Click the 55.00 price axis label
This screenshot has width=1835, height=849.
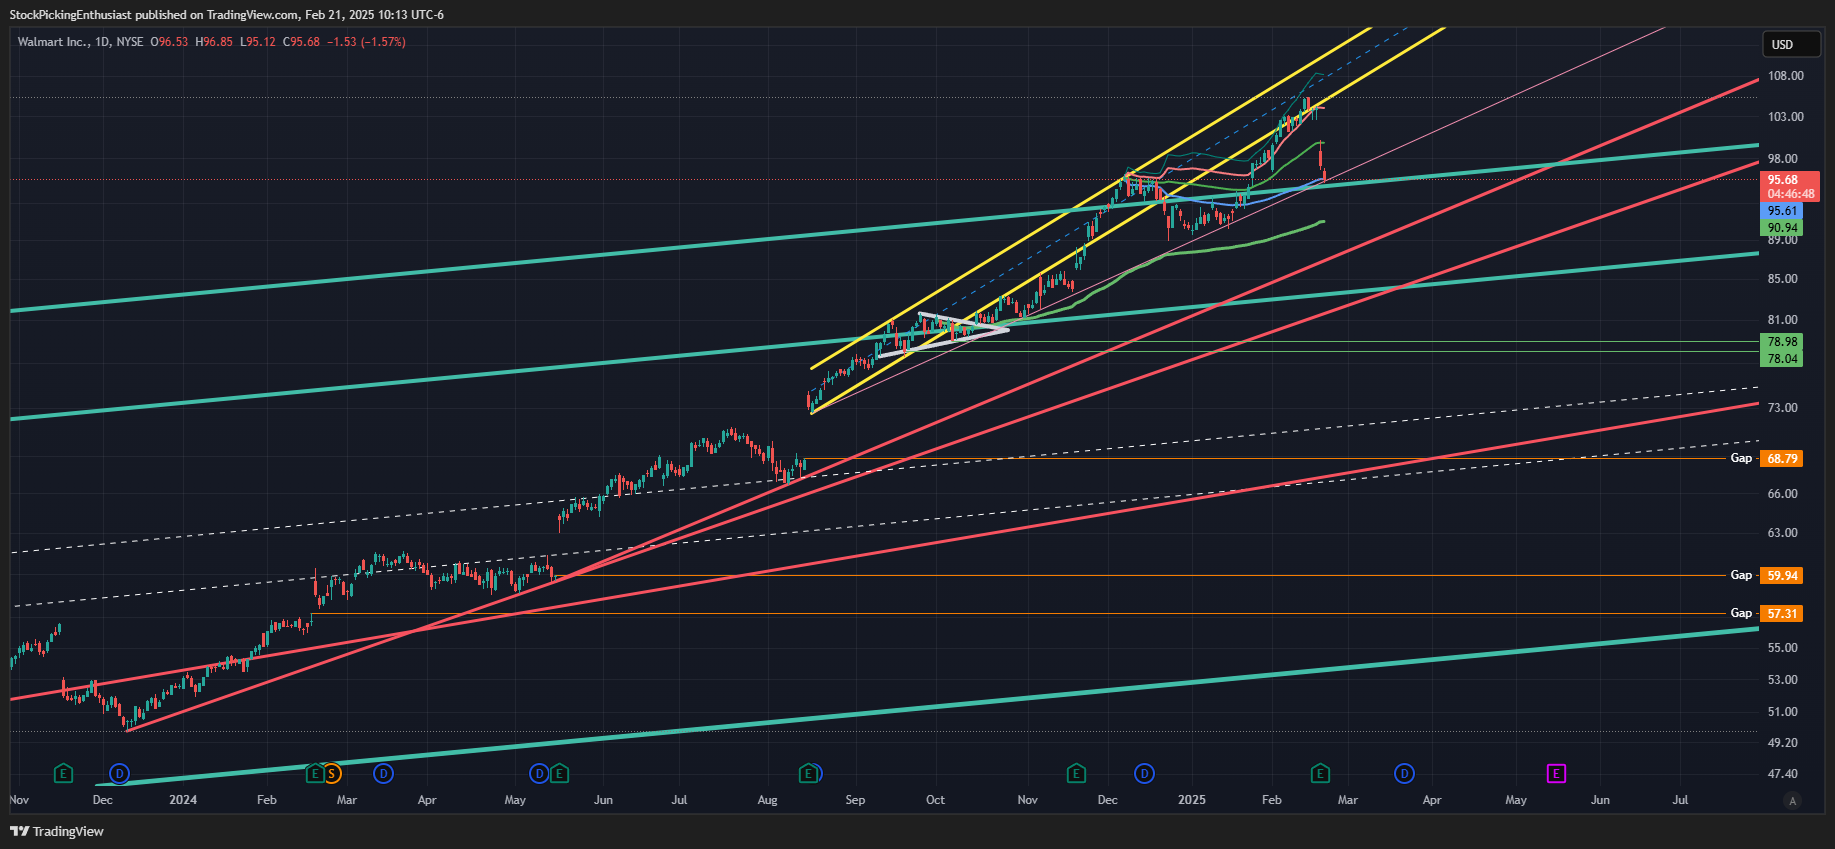(x=1783, y=648)
